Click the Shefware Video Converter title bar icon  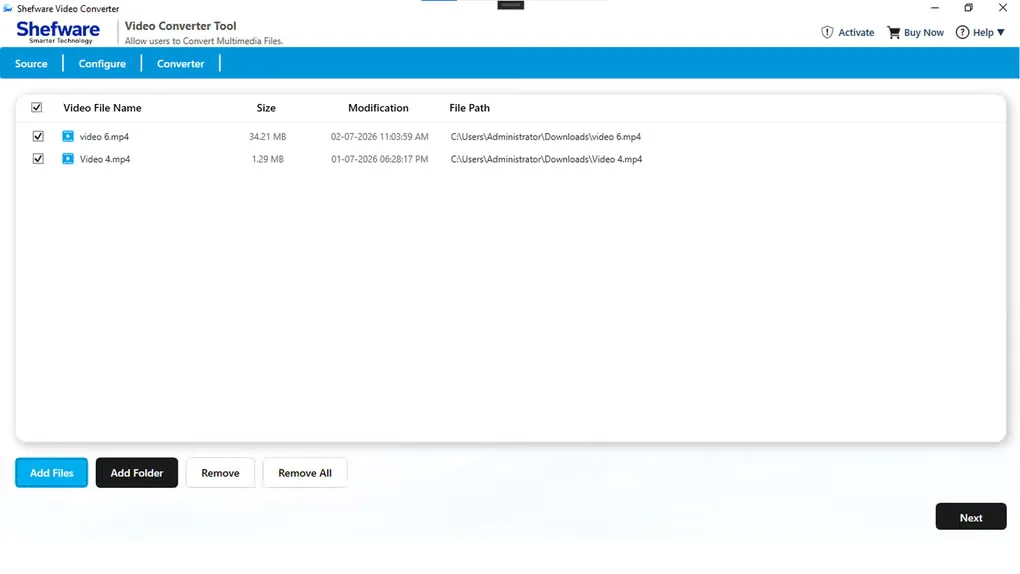[x=8, y=8]
